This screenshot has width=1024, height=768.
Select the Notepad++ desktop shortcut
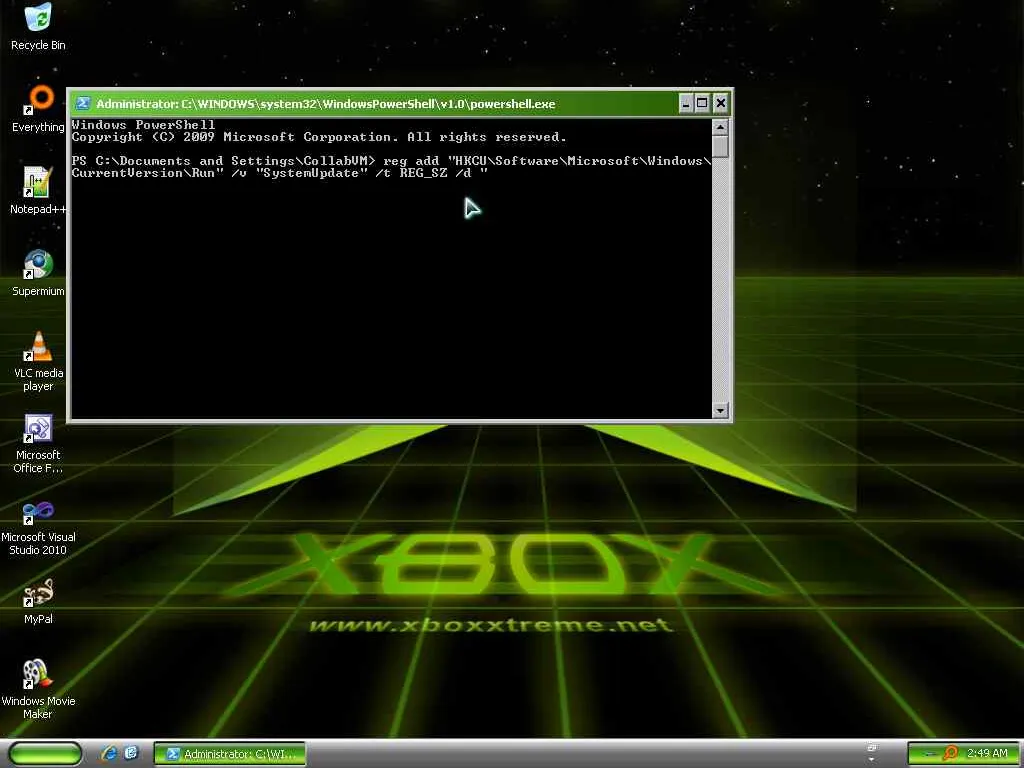(x=38, y=191)
